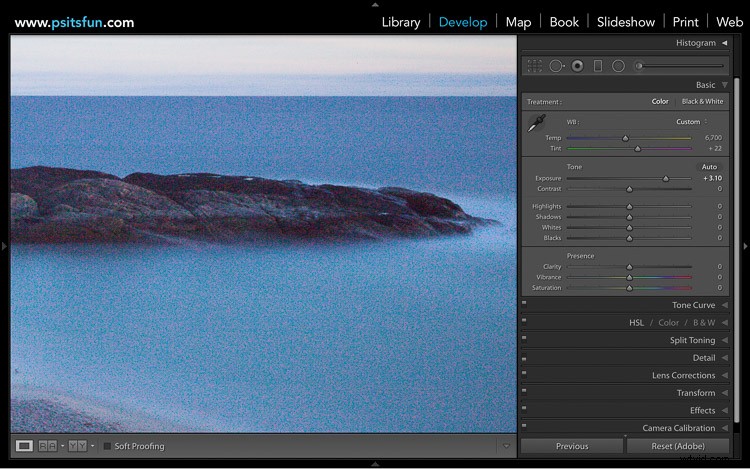The image size is (750, 469).
Task: Expand the Lens Corrections panel triangle
Action: [725, 375]
